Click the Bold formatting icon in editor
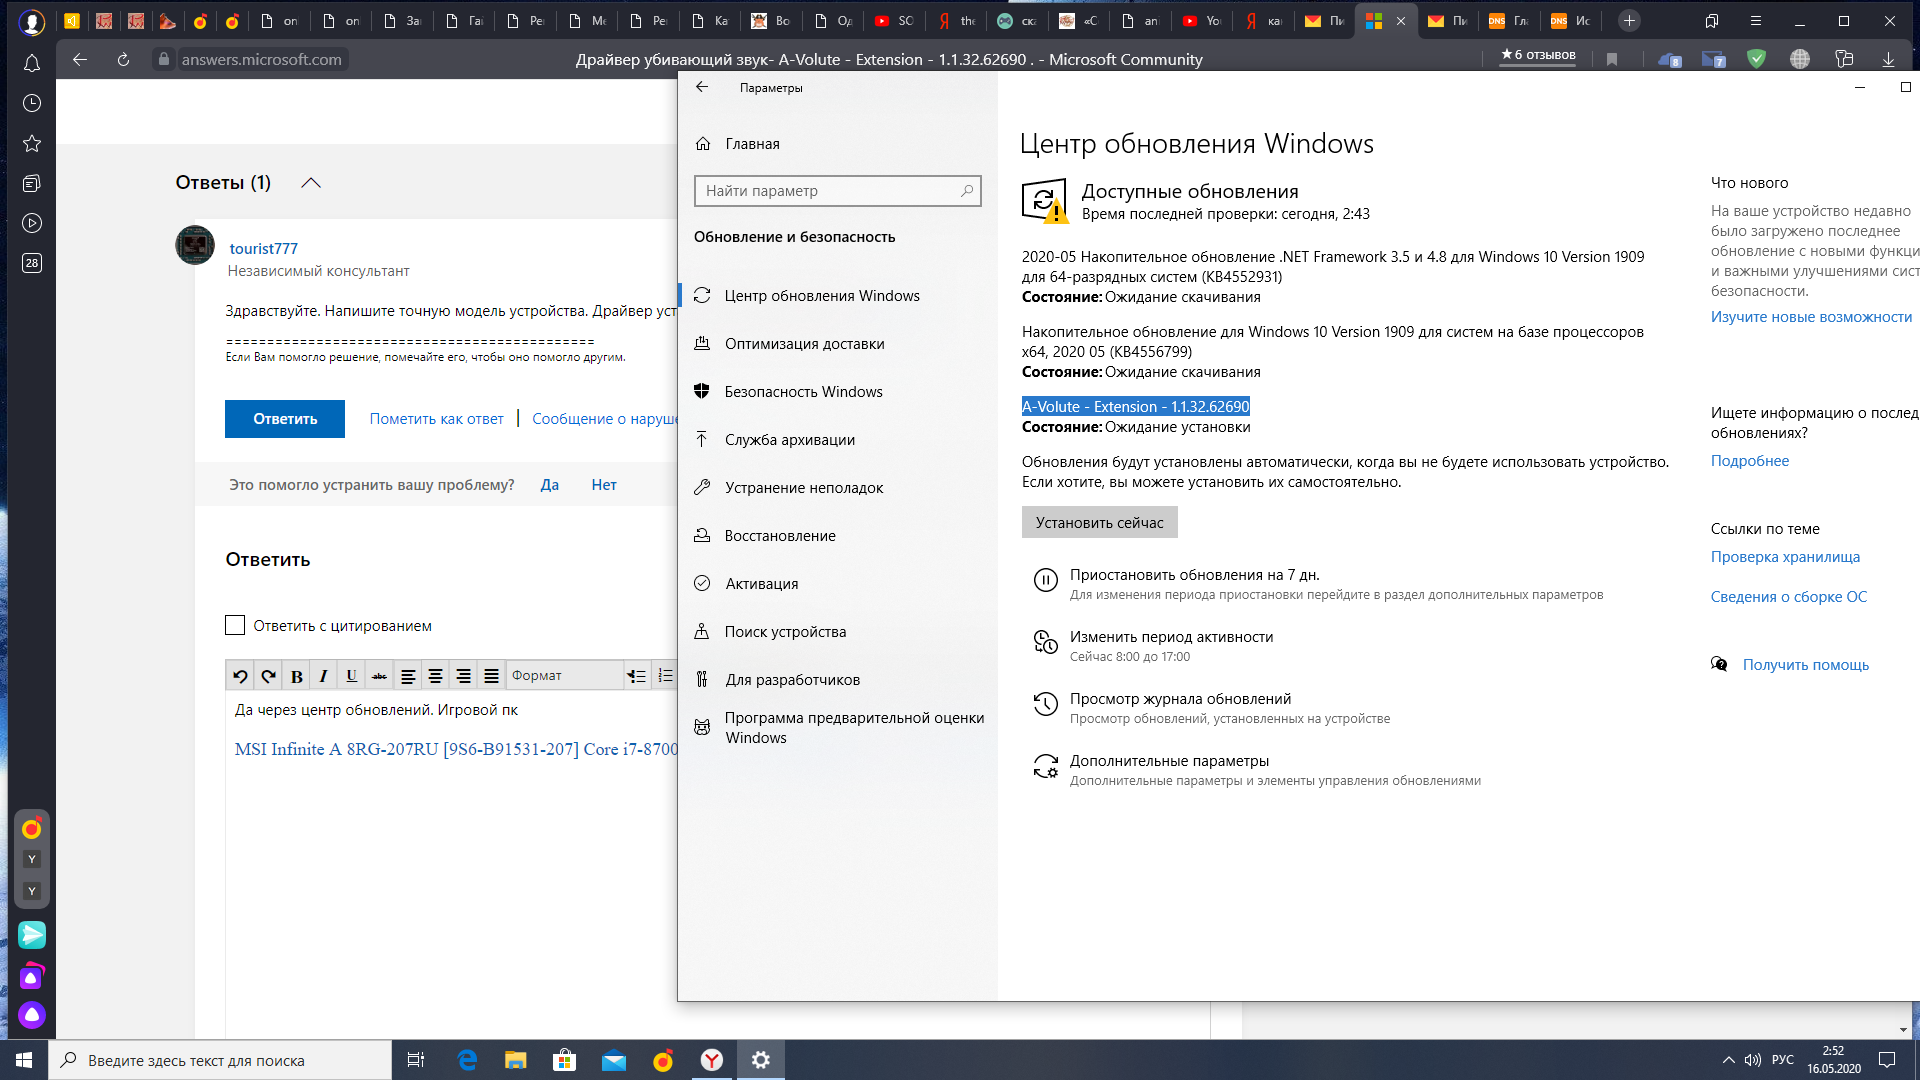Image resolution: width=1920 pixels, height=1080 pixels. (296, 676)
